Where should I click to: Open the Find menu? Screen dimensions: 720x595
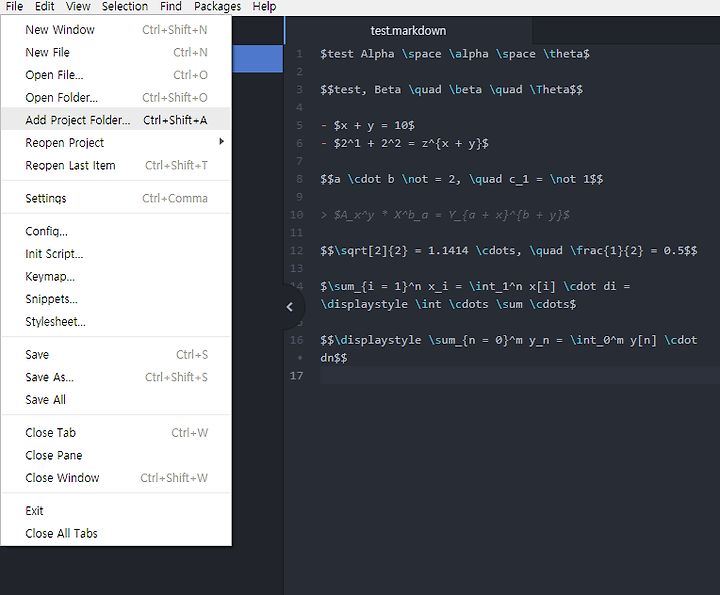pyautogui.click(x=171, y=6)
